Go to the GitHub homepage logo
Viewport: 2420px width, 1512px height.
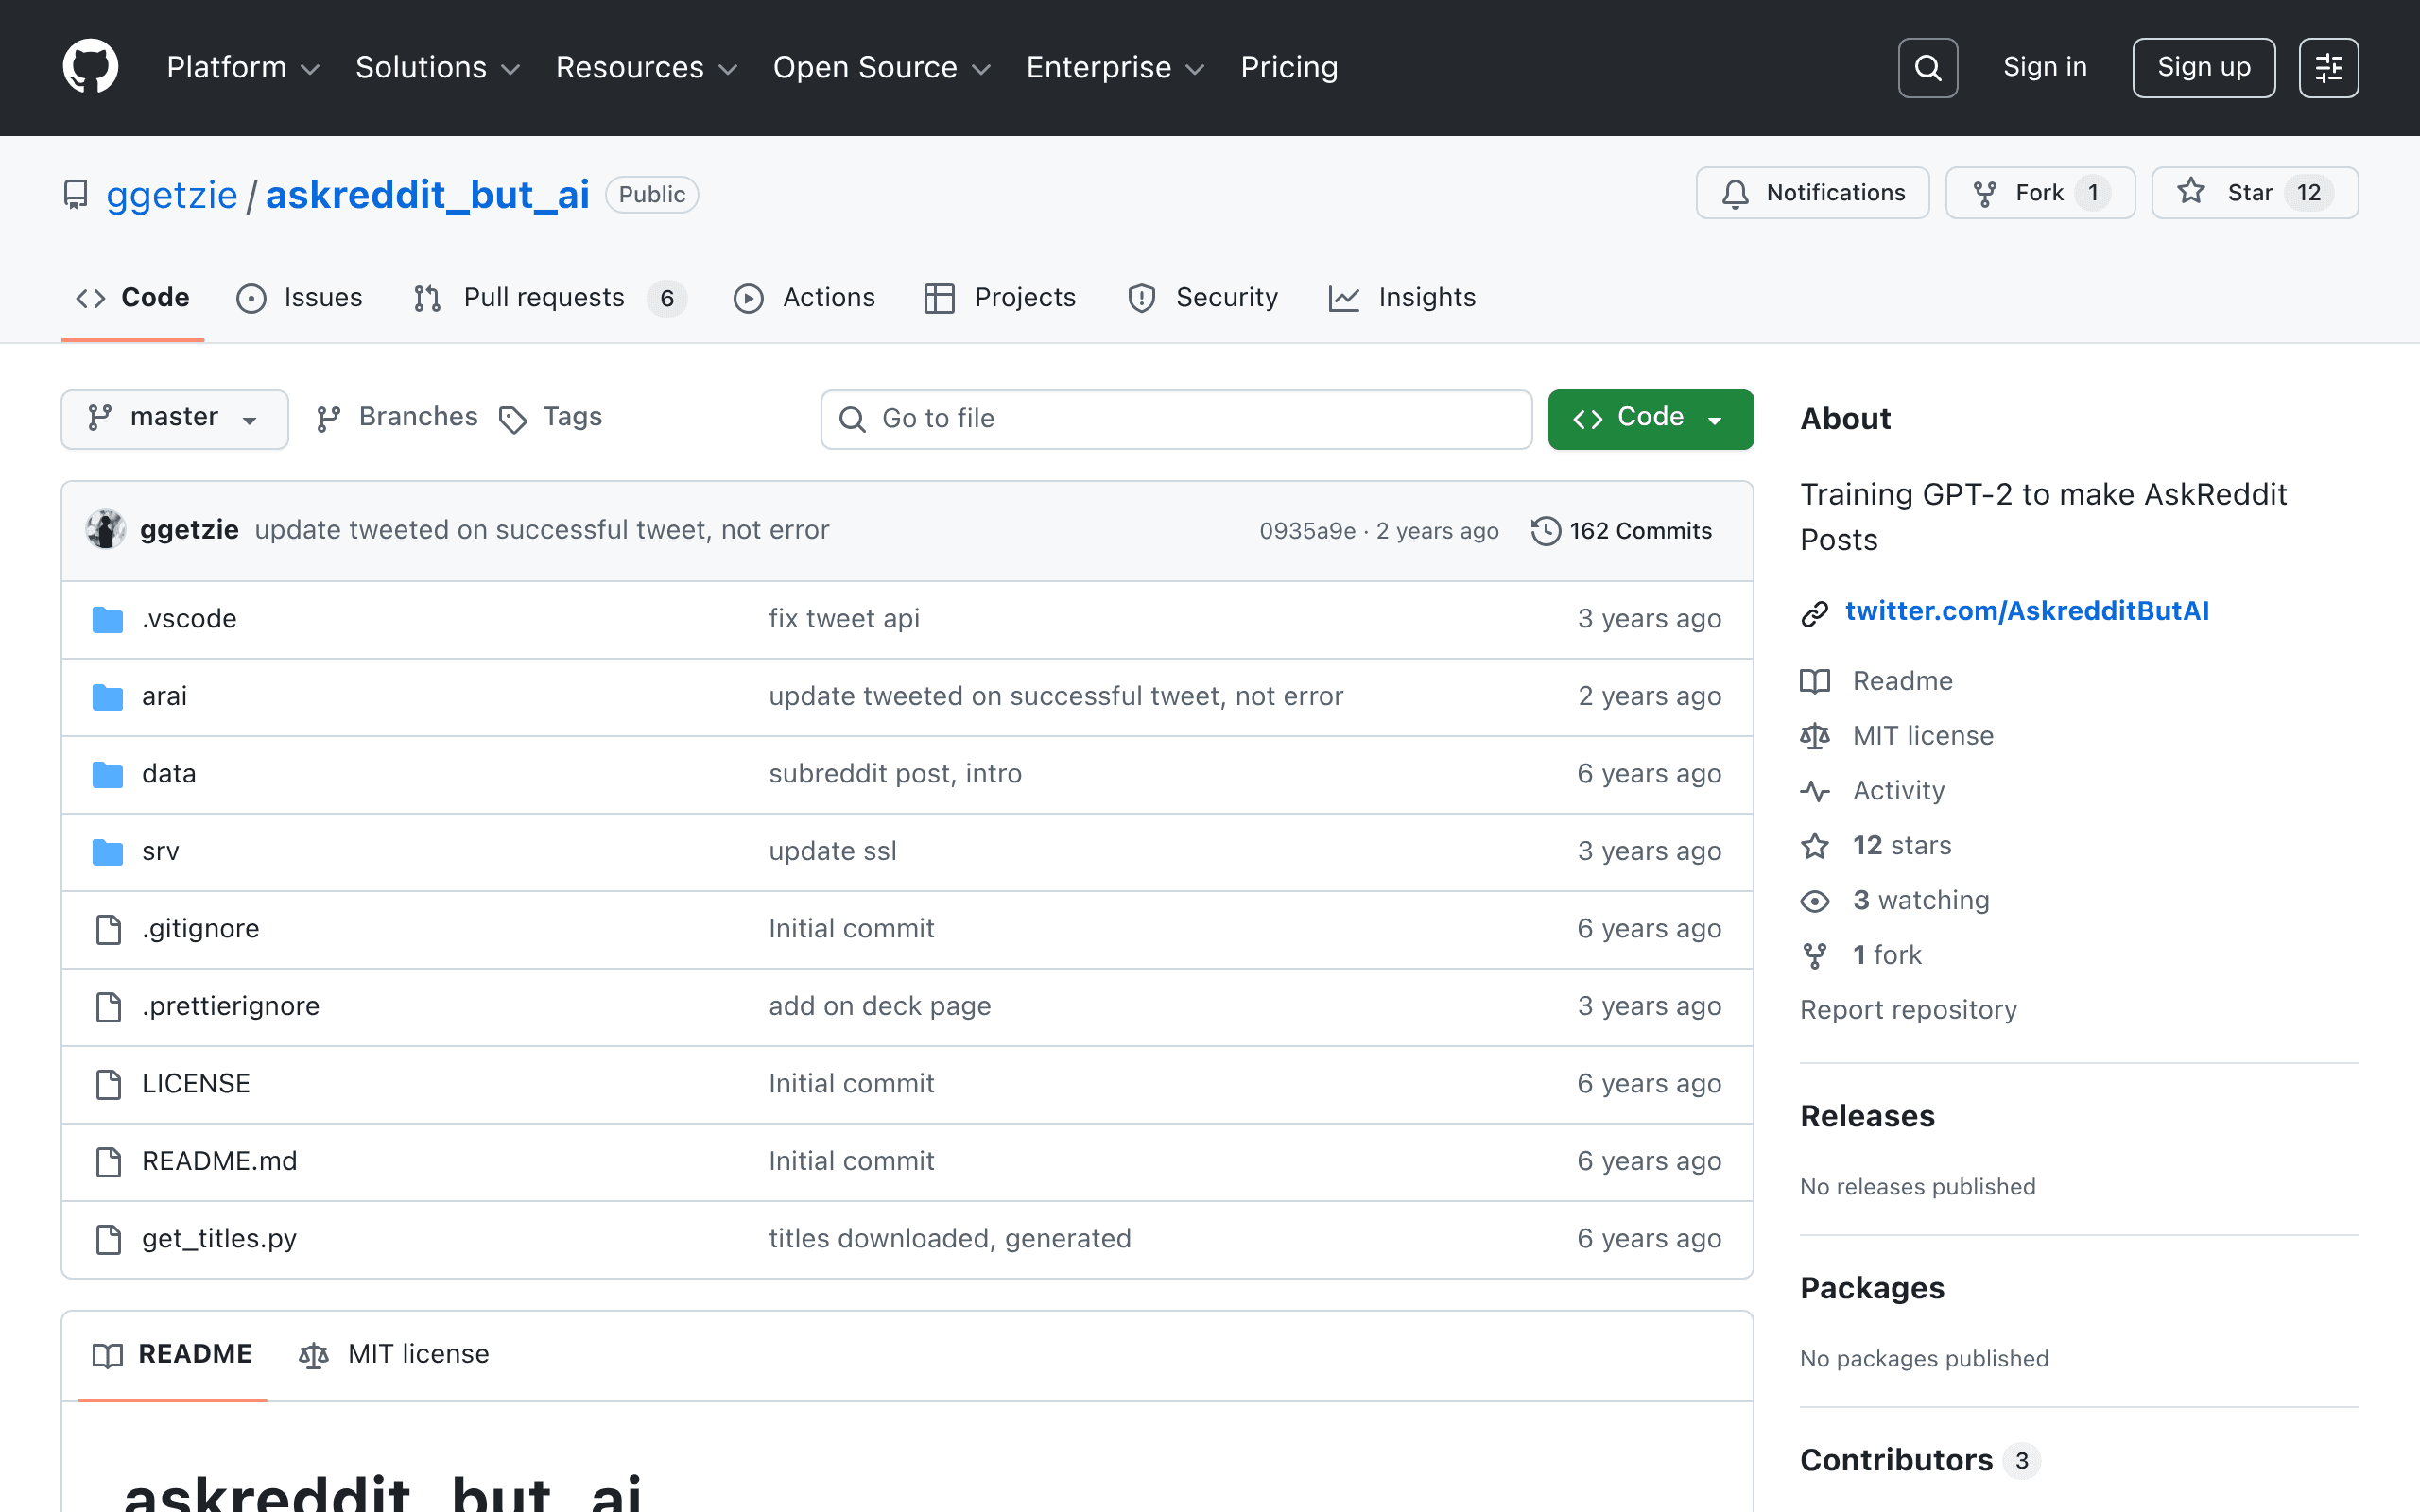[x=90, y=67]
